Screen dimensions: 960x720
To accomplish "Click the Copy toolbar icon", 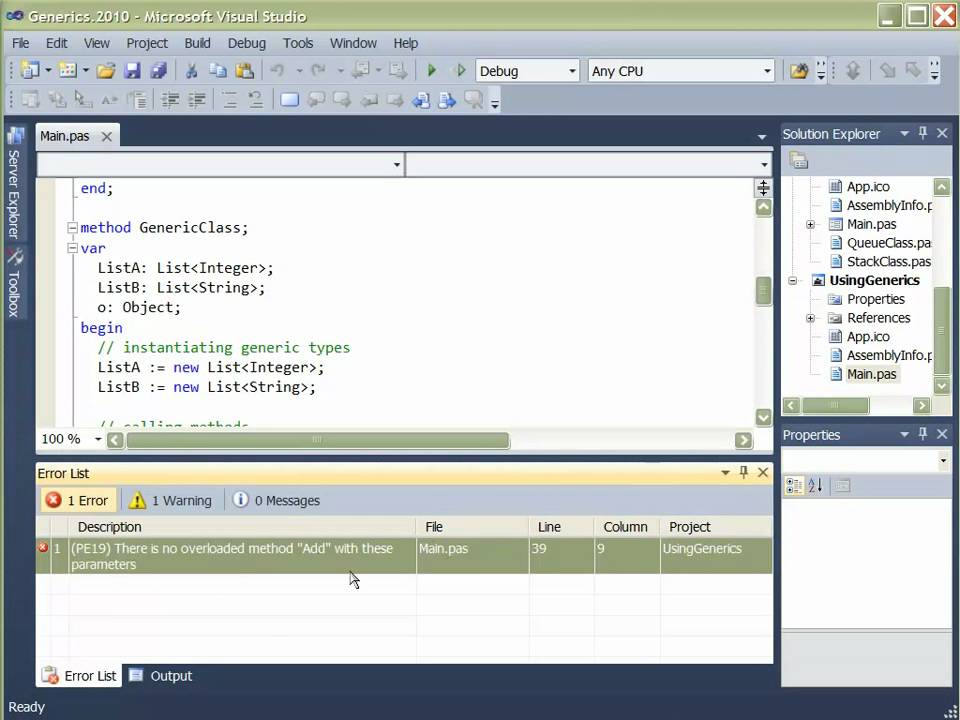I will pos(218,71).
